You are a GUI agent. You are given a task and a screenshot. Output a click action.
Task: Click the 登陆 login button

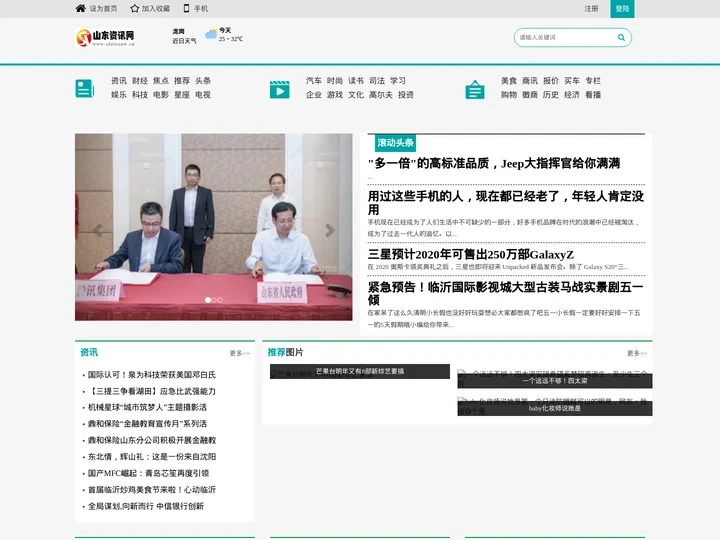(x=622, y=9)
